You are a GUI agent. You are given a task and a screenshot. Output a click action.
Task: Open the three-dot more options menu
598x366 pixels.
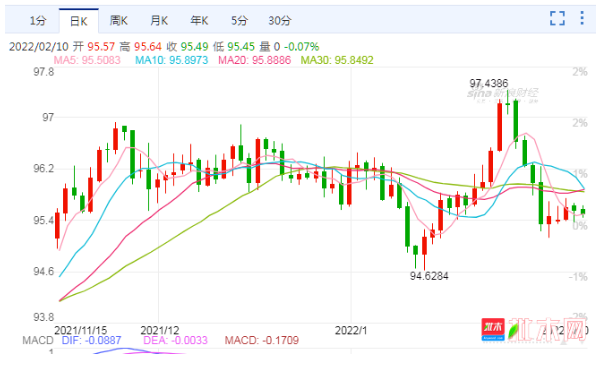click(x=582, y=18)
